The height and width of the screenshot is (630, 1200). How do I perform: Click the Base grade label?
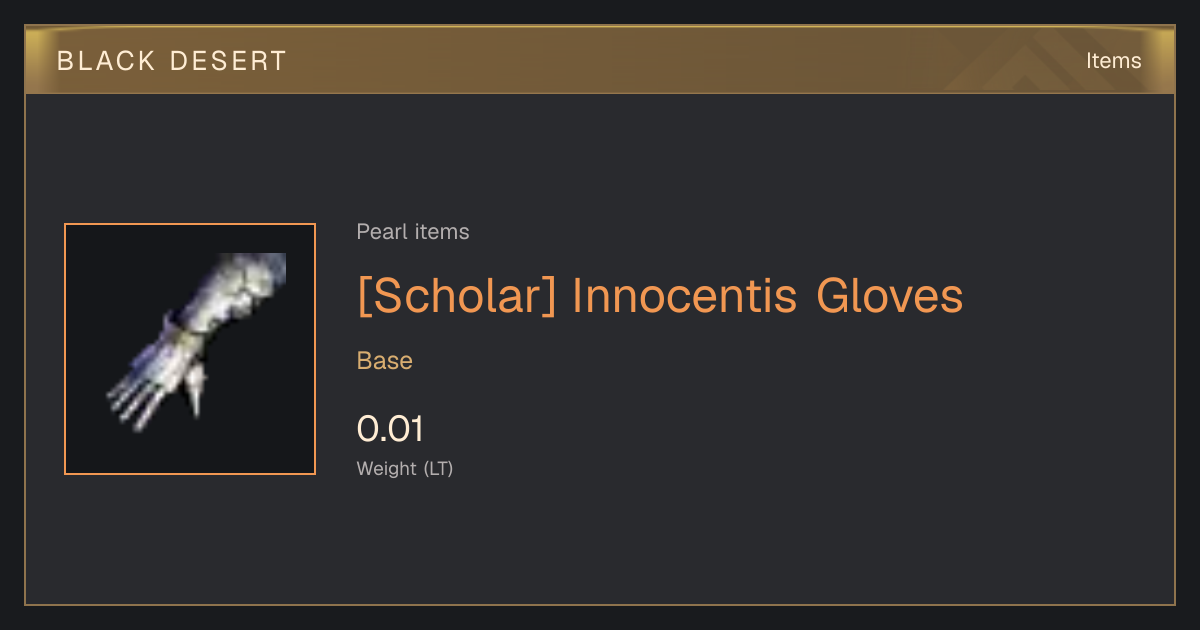coord(385,361)
